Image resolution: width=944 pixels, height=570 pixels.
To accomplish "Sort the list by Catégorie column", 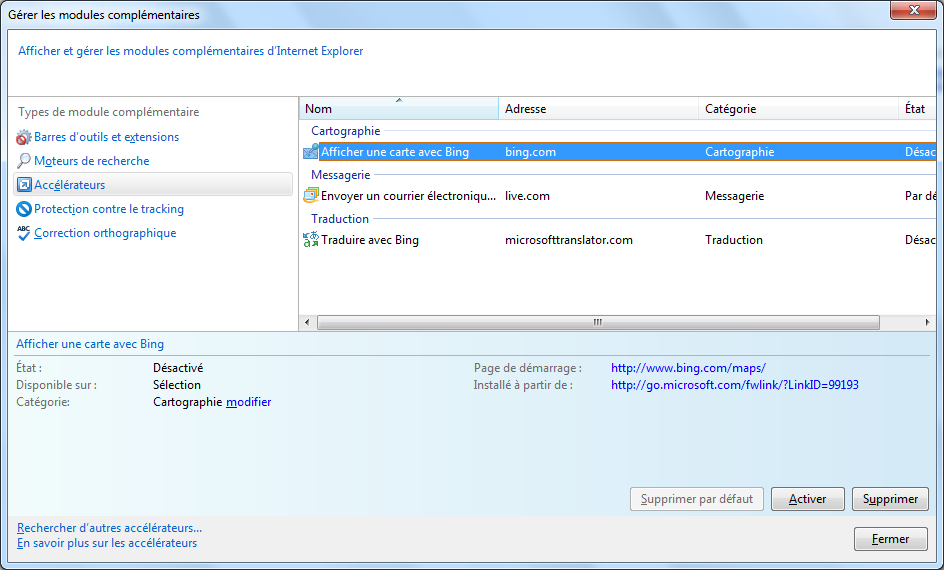I will [798, 108].
